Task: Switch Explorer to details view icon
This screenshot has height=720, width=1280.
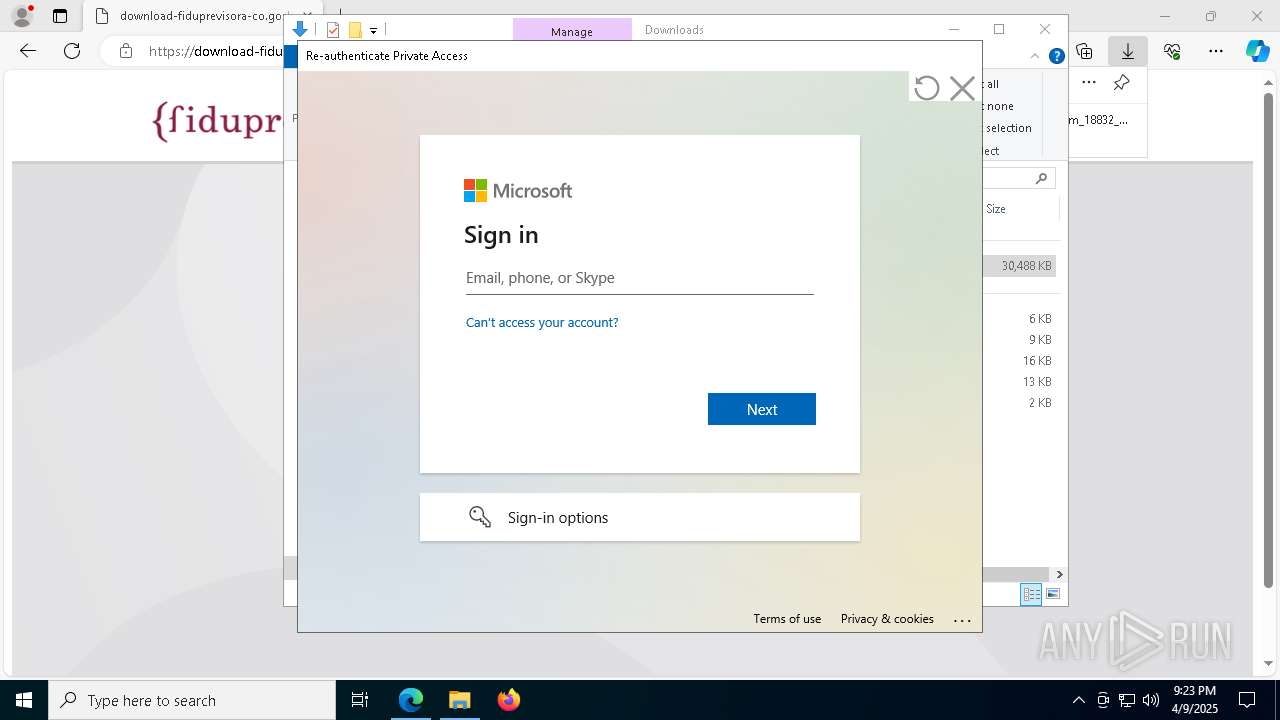Action: [1031, 594]
